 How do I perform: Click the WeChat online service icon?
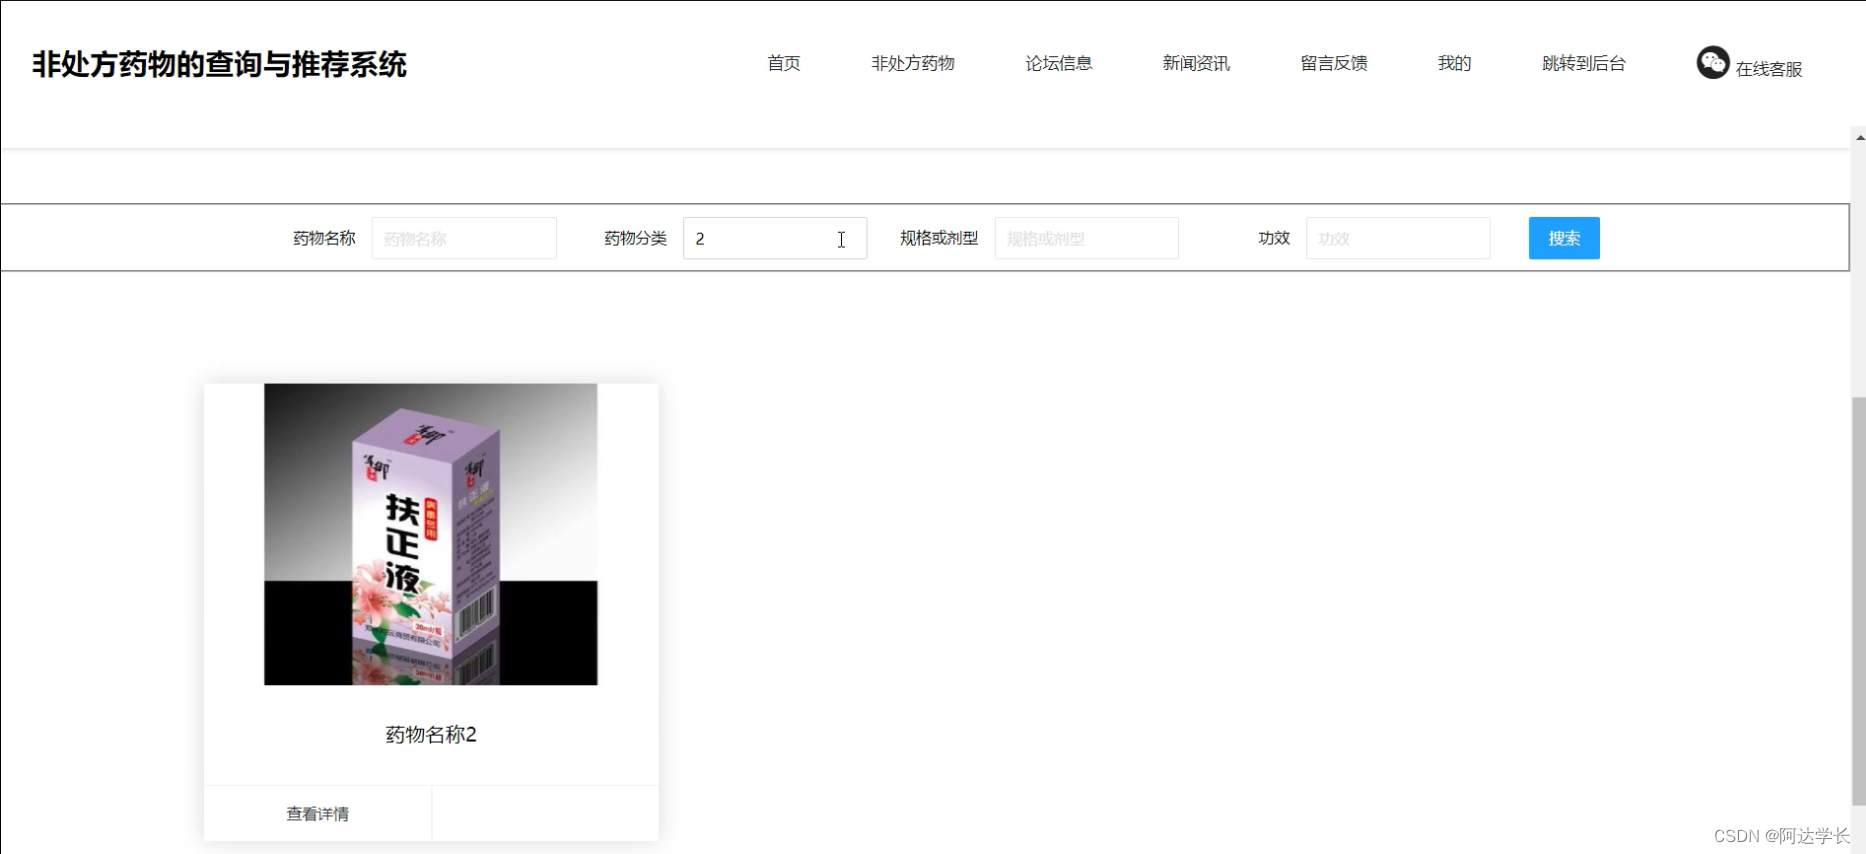coord(1712,62)
